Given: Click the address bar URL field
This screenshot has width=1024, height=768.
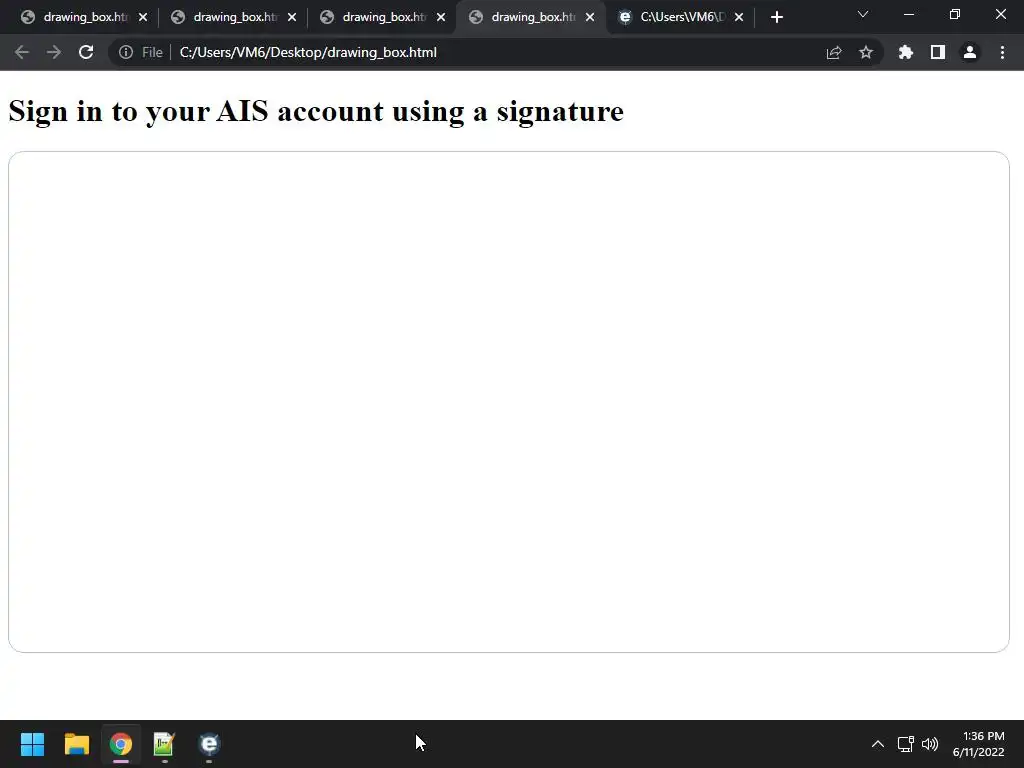Looking at the screenshot, I should pyautogui.click(x=496, y=52).
